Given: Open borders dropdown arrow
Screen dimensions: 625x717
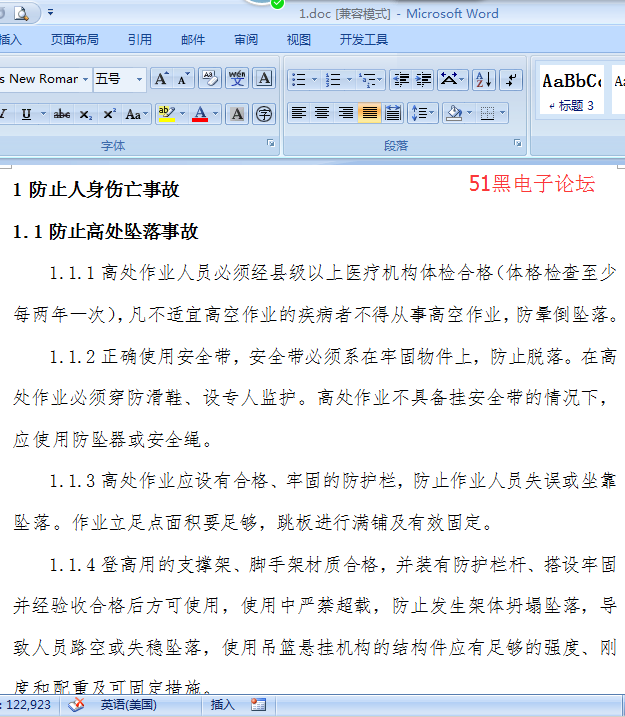Looking at the screenshot, I should click(x=503, y=113).
